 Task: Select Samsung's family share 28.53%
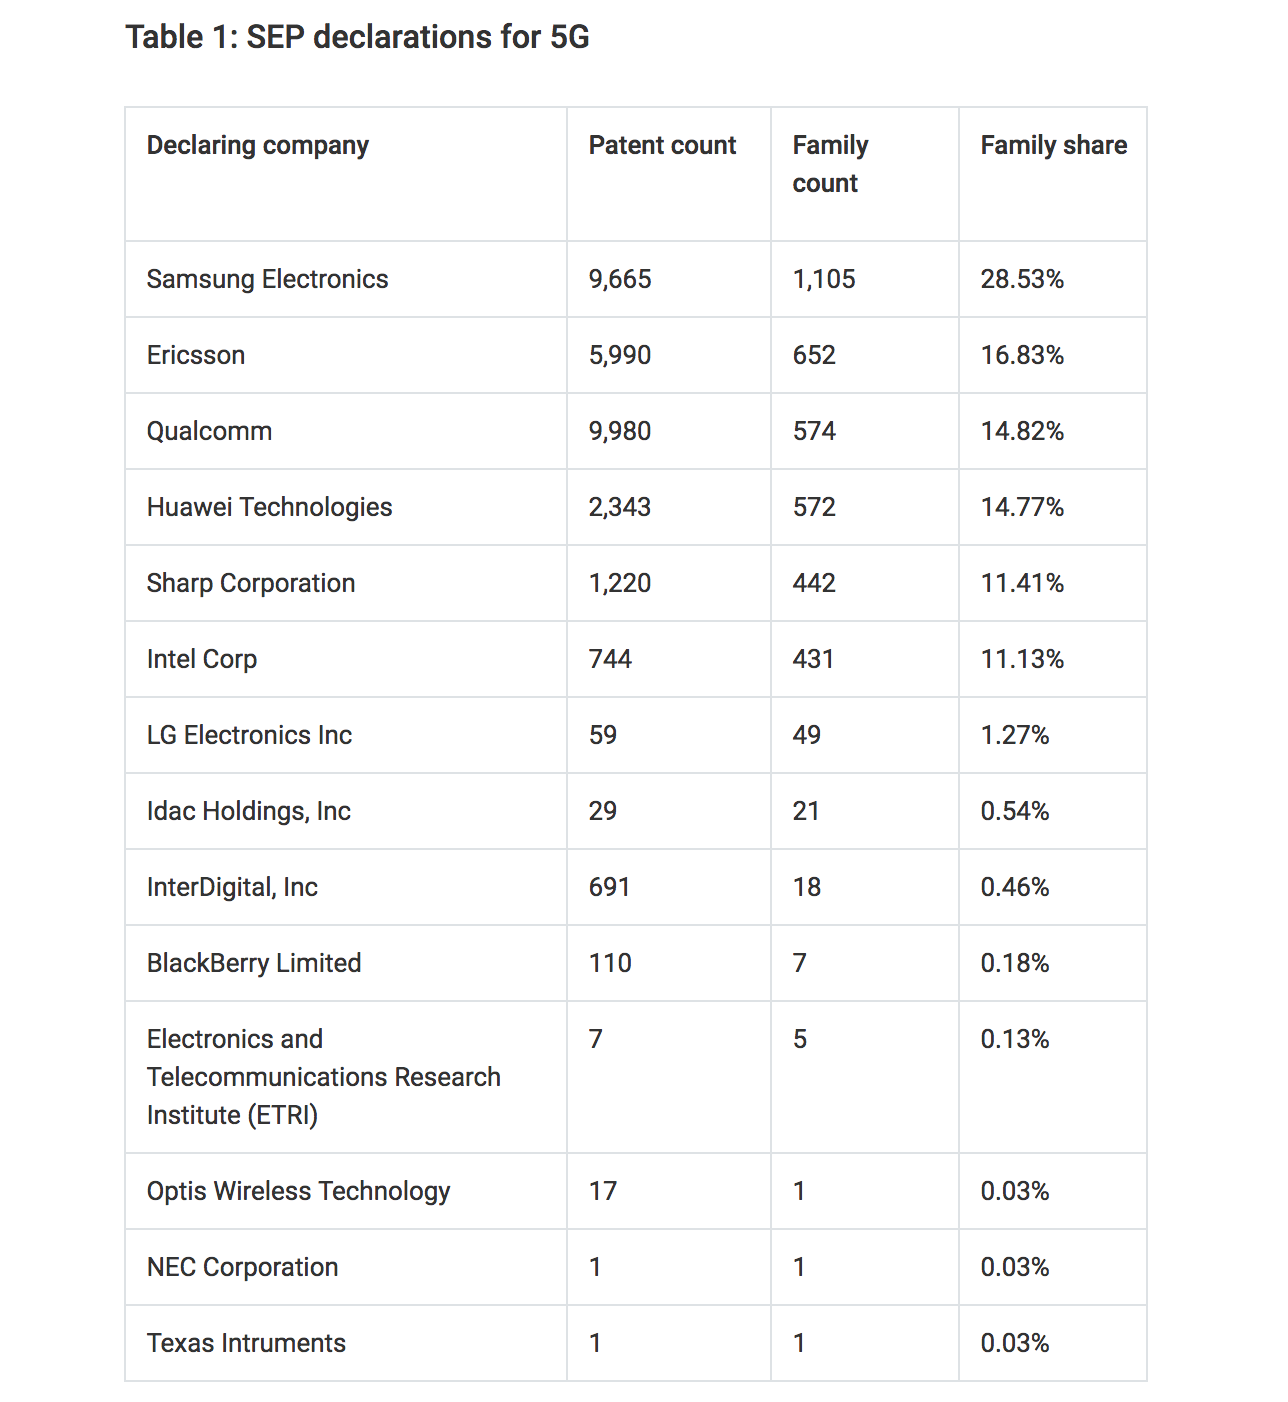[x=1022, y=279]
